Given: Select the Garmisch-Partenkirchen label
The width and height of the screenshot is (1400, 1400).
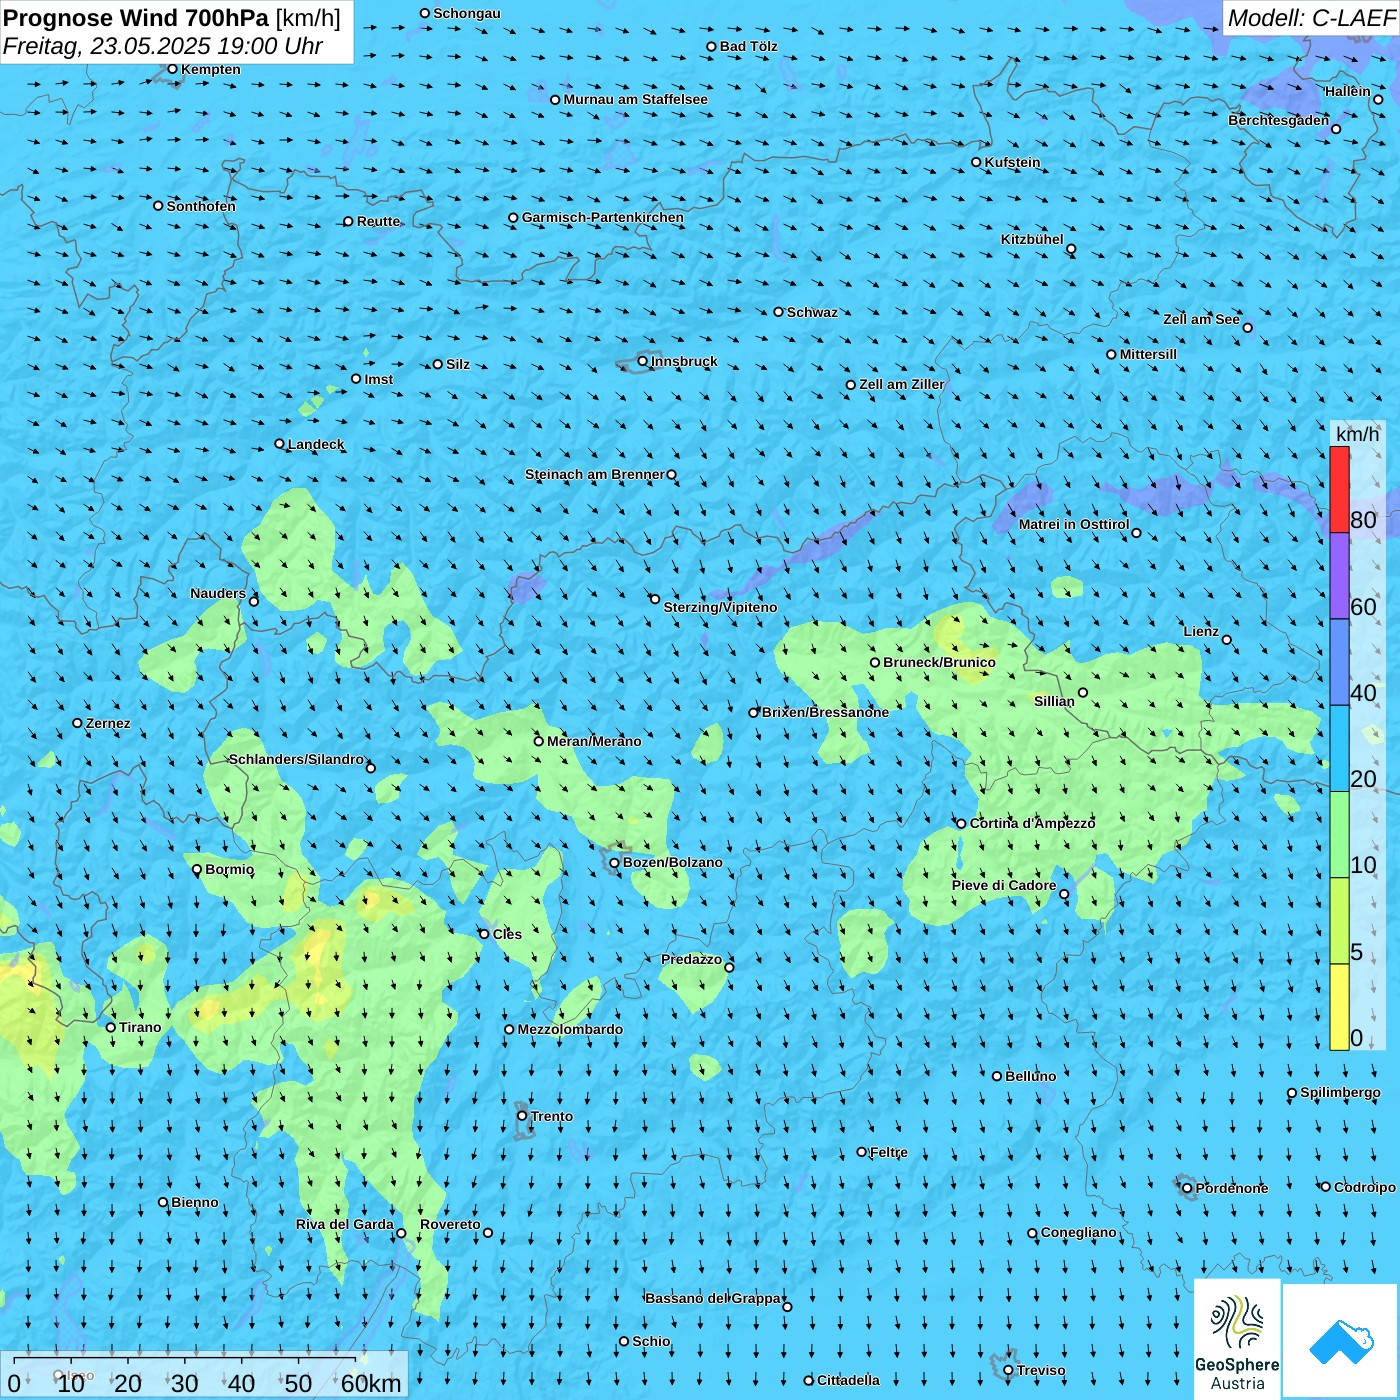Looking at the screenshot, I should click(x=603, y=217).
